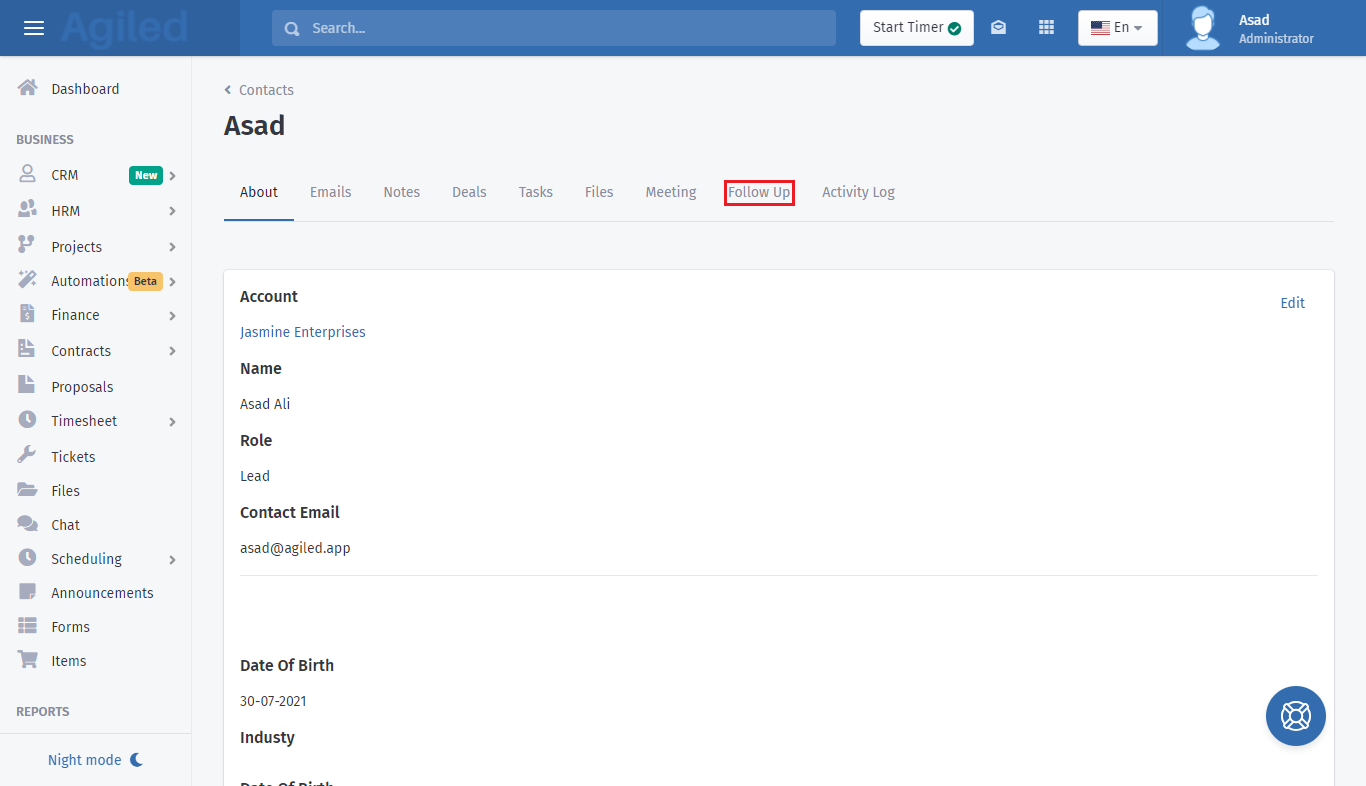The image size is (1366, 786).
Task: Click the Dashboard home icon
Action: (28, 88)
